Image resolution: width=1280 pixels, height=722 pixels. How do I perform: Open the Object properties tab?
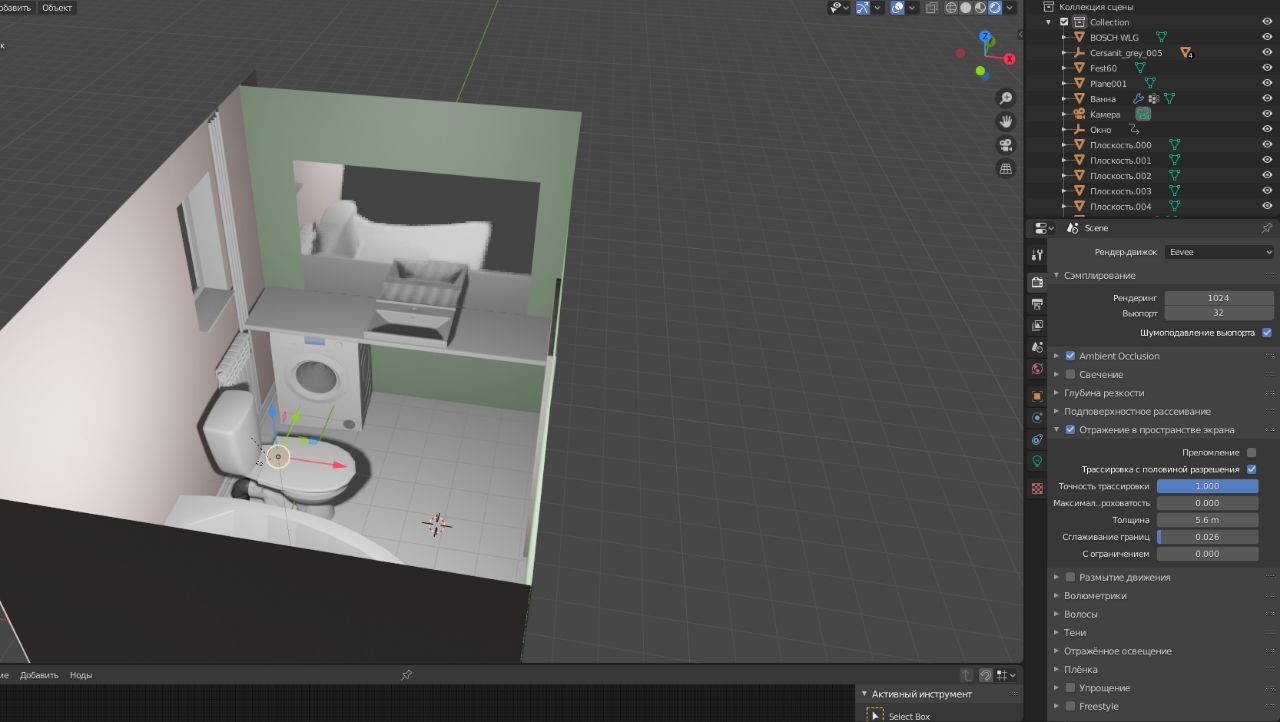(1037, 396)
